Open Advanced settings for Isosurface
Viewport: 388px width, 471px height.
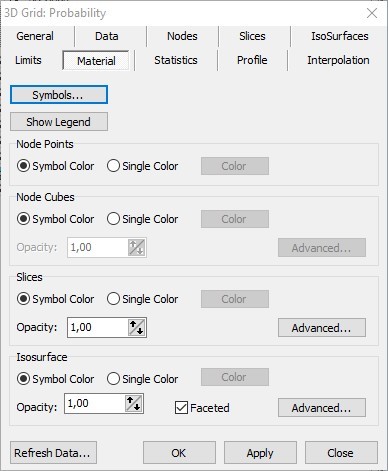(322, 408)
